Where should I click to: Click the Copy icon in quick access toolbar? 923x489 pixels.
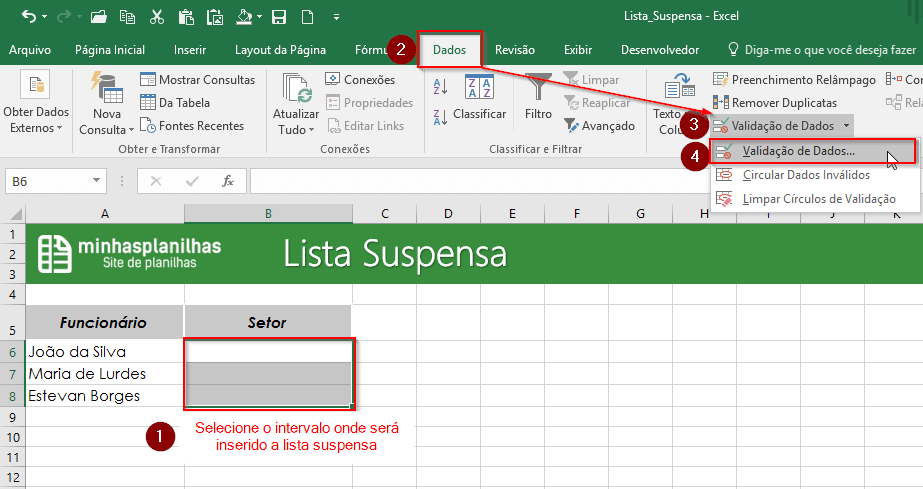coord(127,16)
